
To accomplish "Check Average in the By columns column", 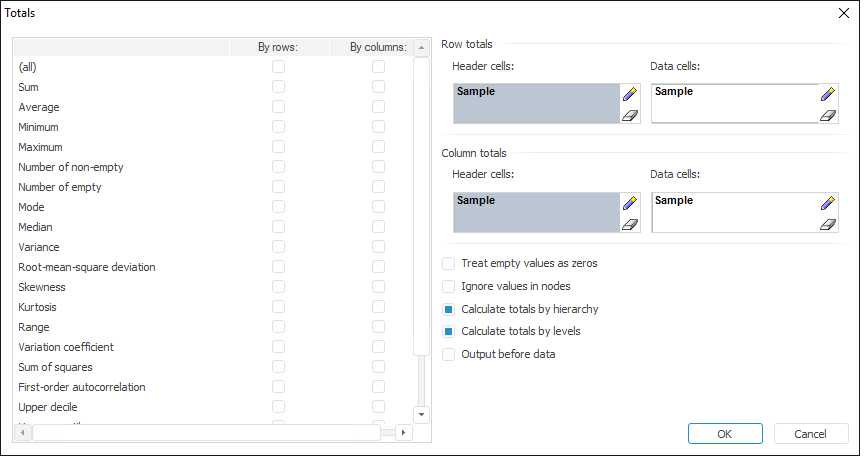I will pyautogui.click(x=378, y=107).
